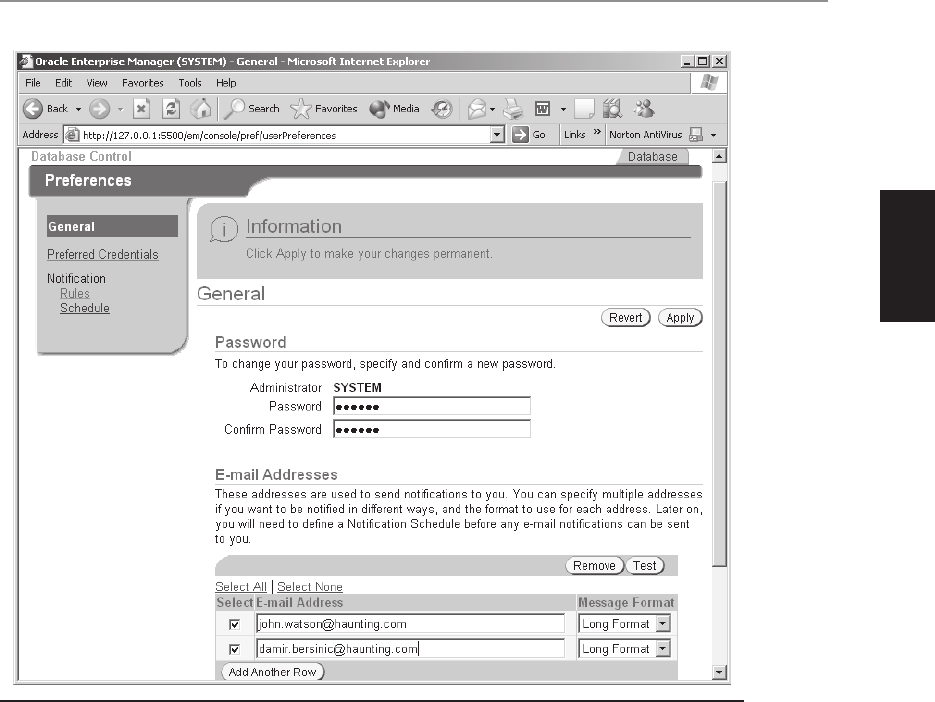This screenshot has height=702, width=935.
Task: Open the View menu
Action: click(x=97, y=83)
